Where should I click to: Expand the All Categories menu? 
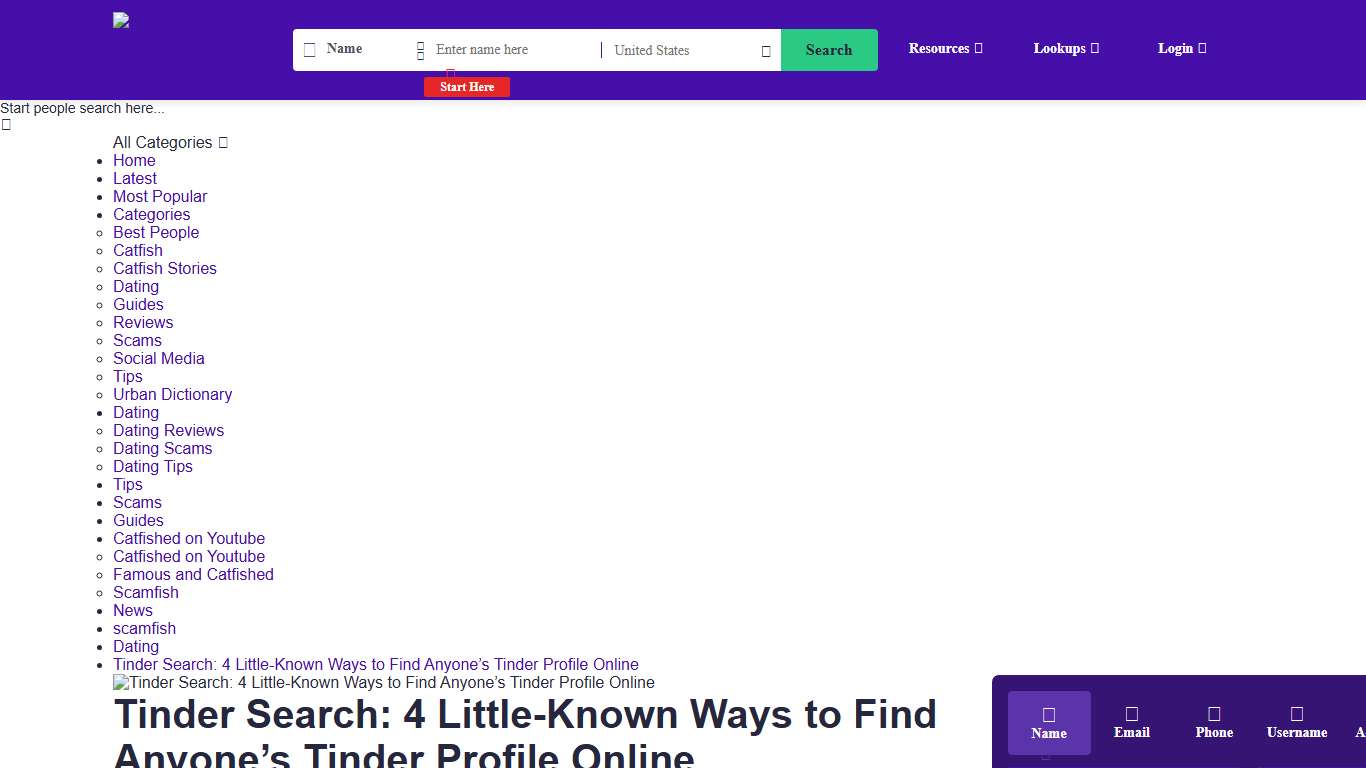click(170, 142)
